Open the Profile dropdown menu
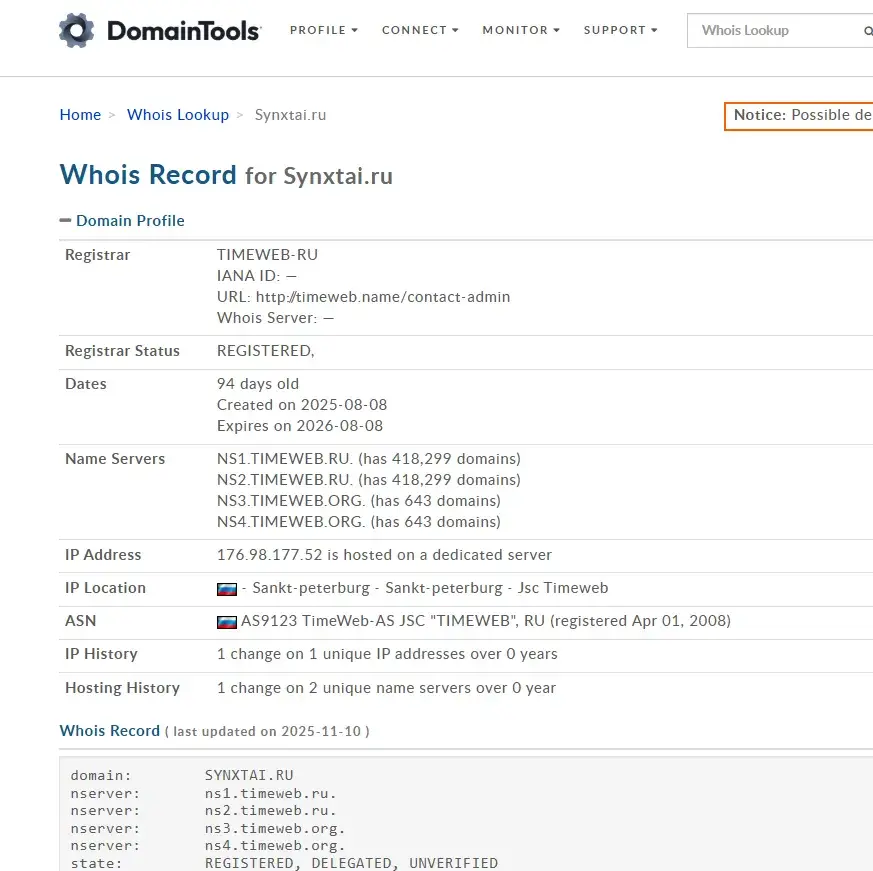 tap(324, 30)
